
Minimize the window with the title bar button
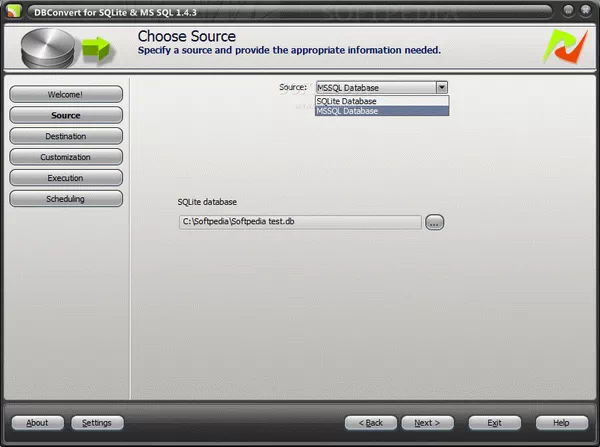[x=569, y=10]
